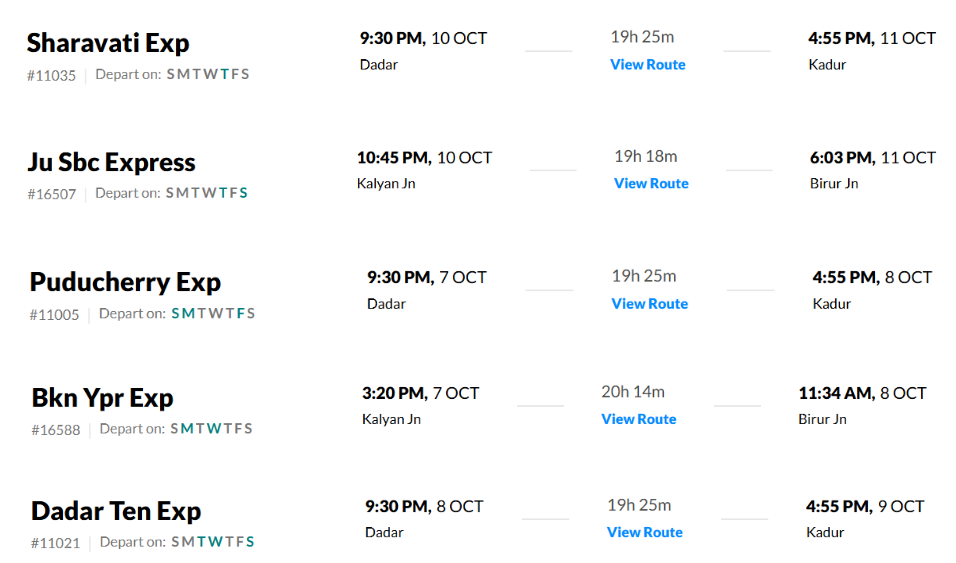The height and width of the screenshot is (563, 956).
Task: Open View Route for Bkn Ypr Exp
Action: 638,419
